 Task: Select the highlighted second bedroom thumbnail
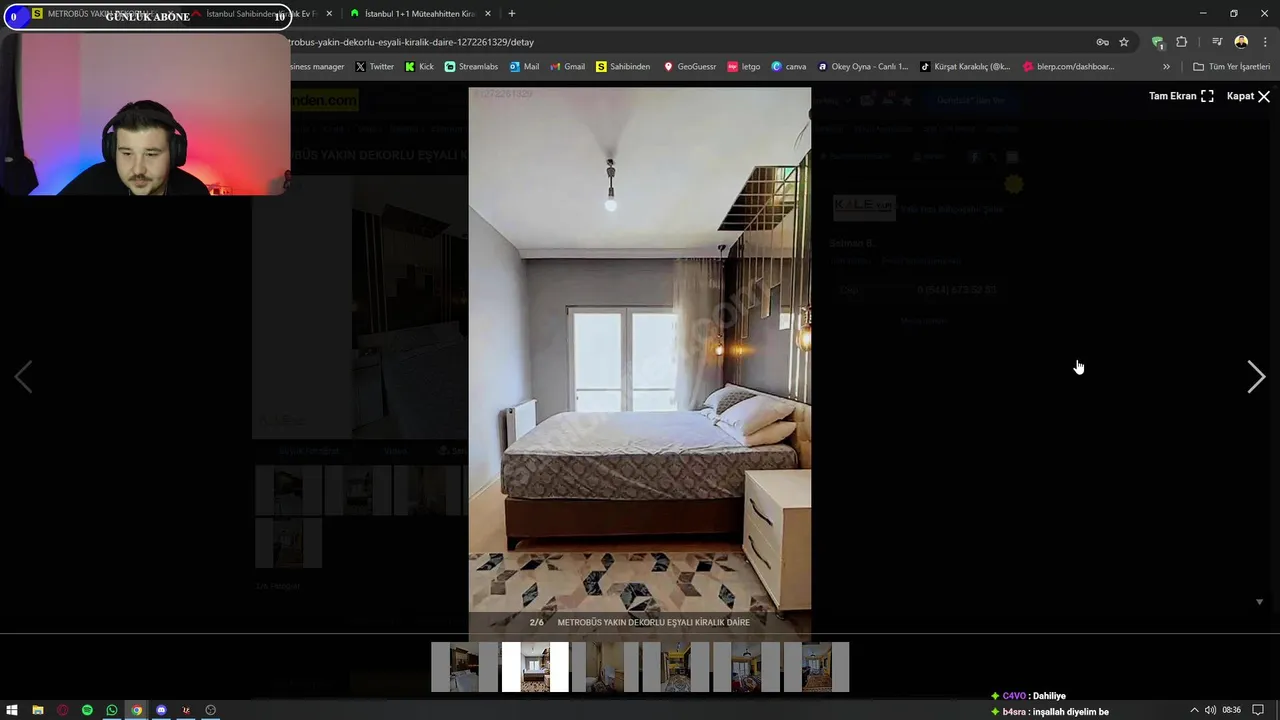coord(535,667)
